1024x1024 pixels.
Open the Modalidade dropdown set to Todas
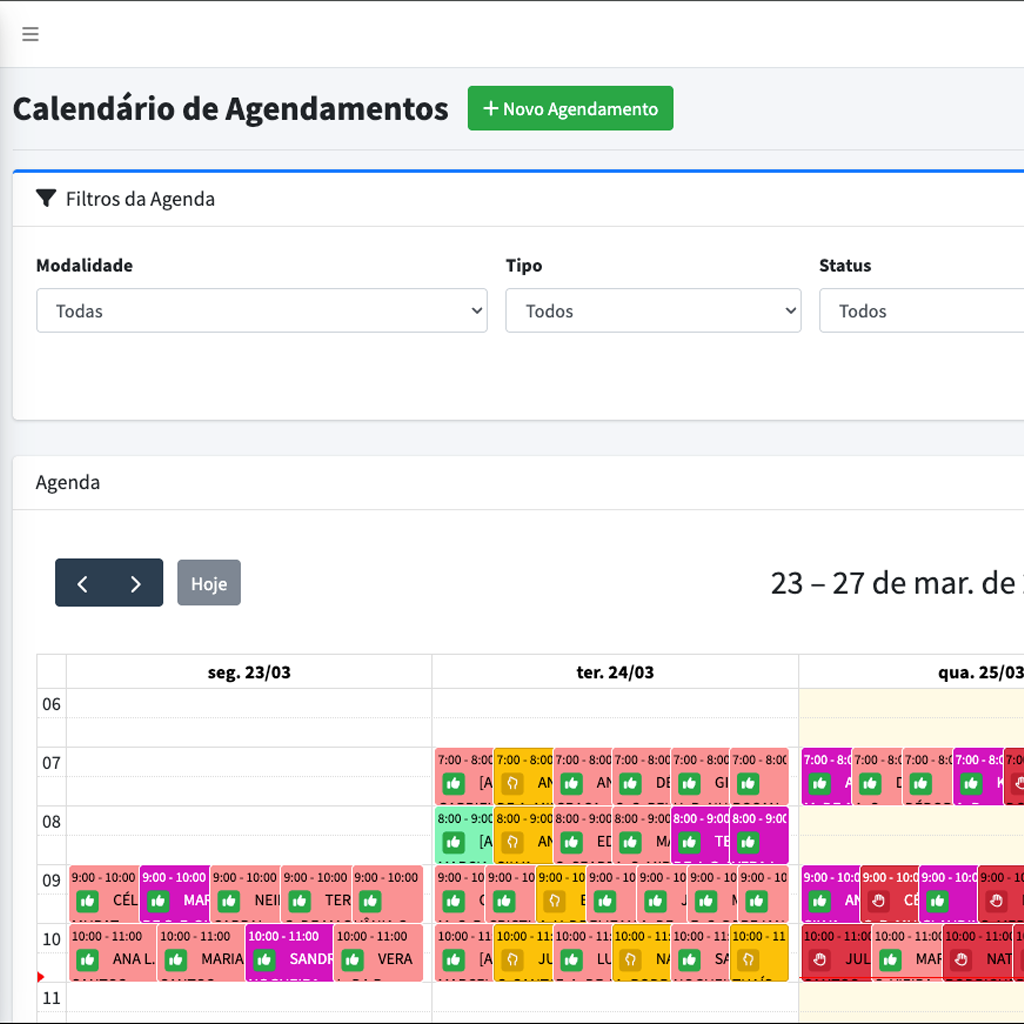[261, 310]
